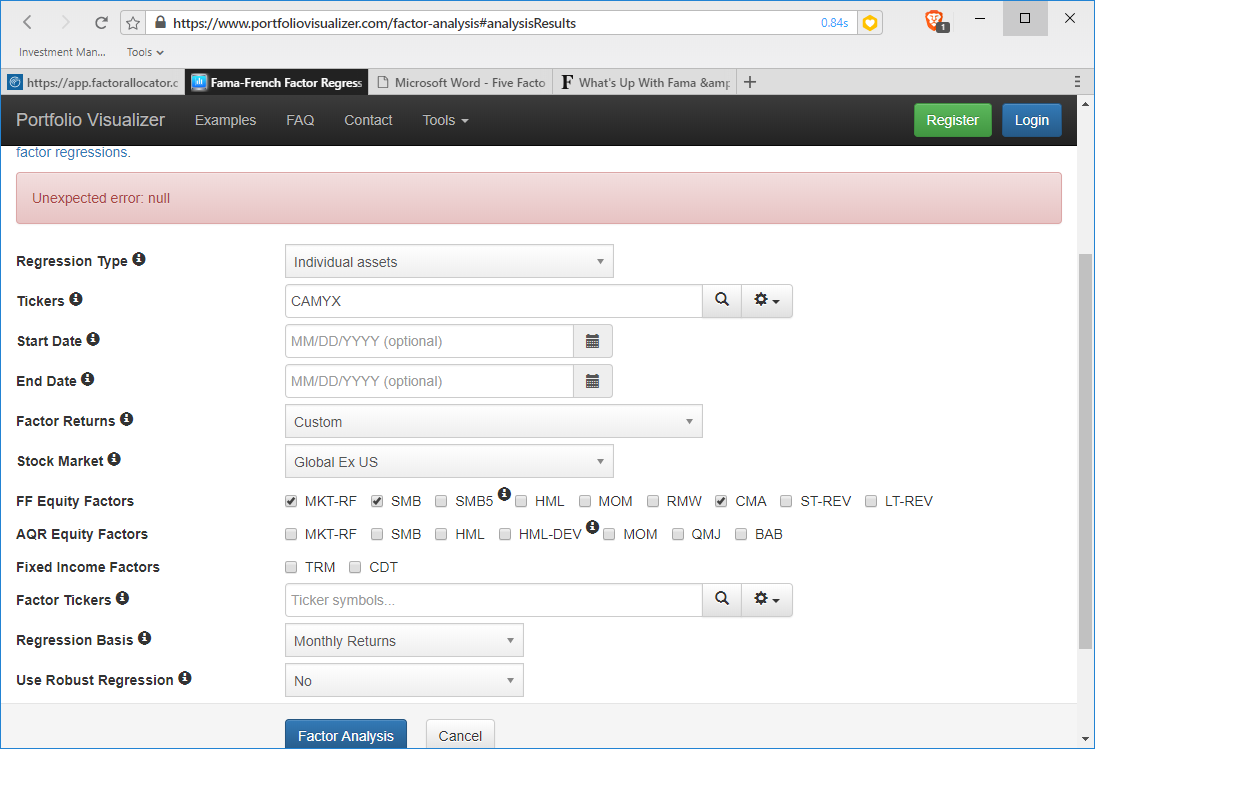Expand Tools bookmark folder
This screenshot has height=798, width=1240.
click(x=146, y=52)
